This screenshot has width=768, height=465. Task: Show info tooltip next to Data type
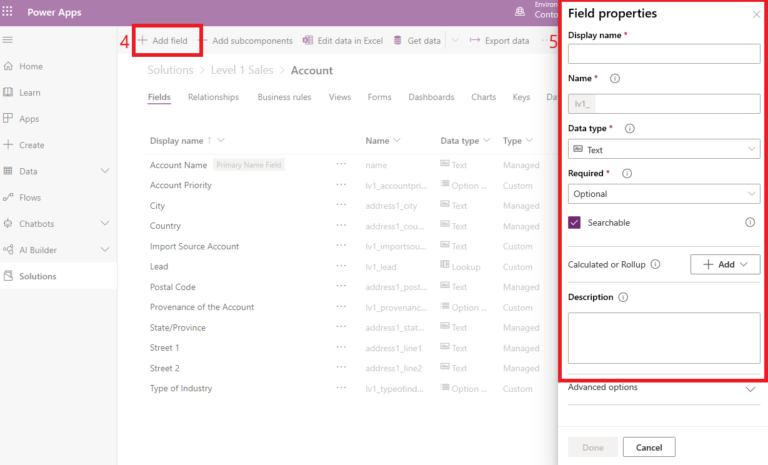[x=630, y=128]
